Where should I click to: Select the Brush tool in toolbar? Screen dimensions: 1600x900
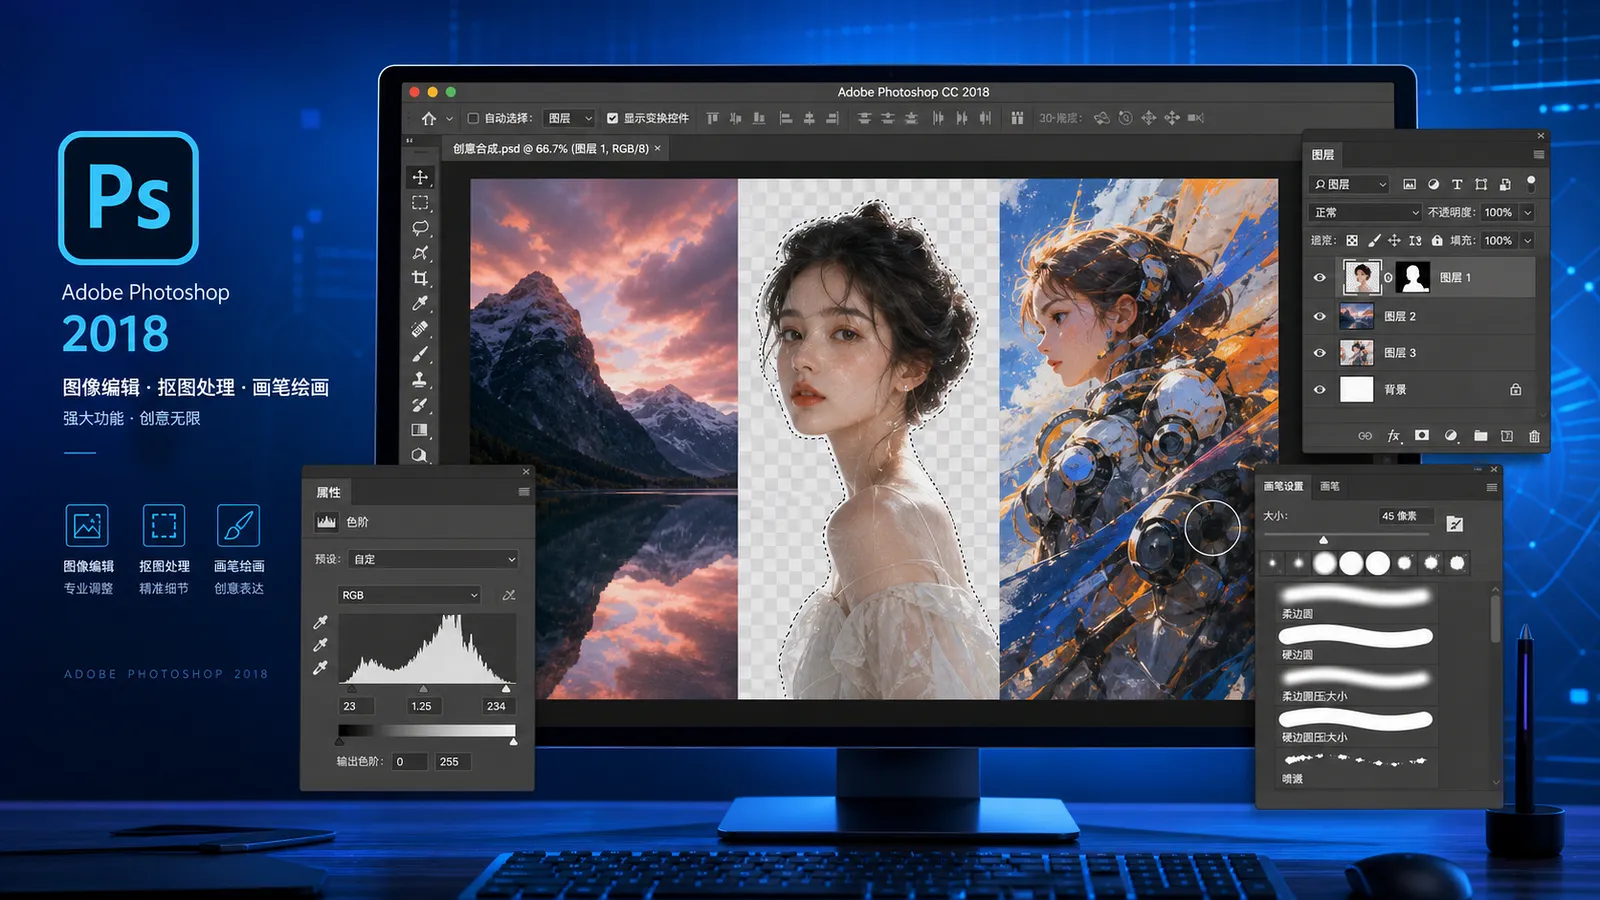click(x=420, y=354)
